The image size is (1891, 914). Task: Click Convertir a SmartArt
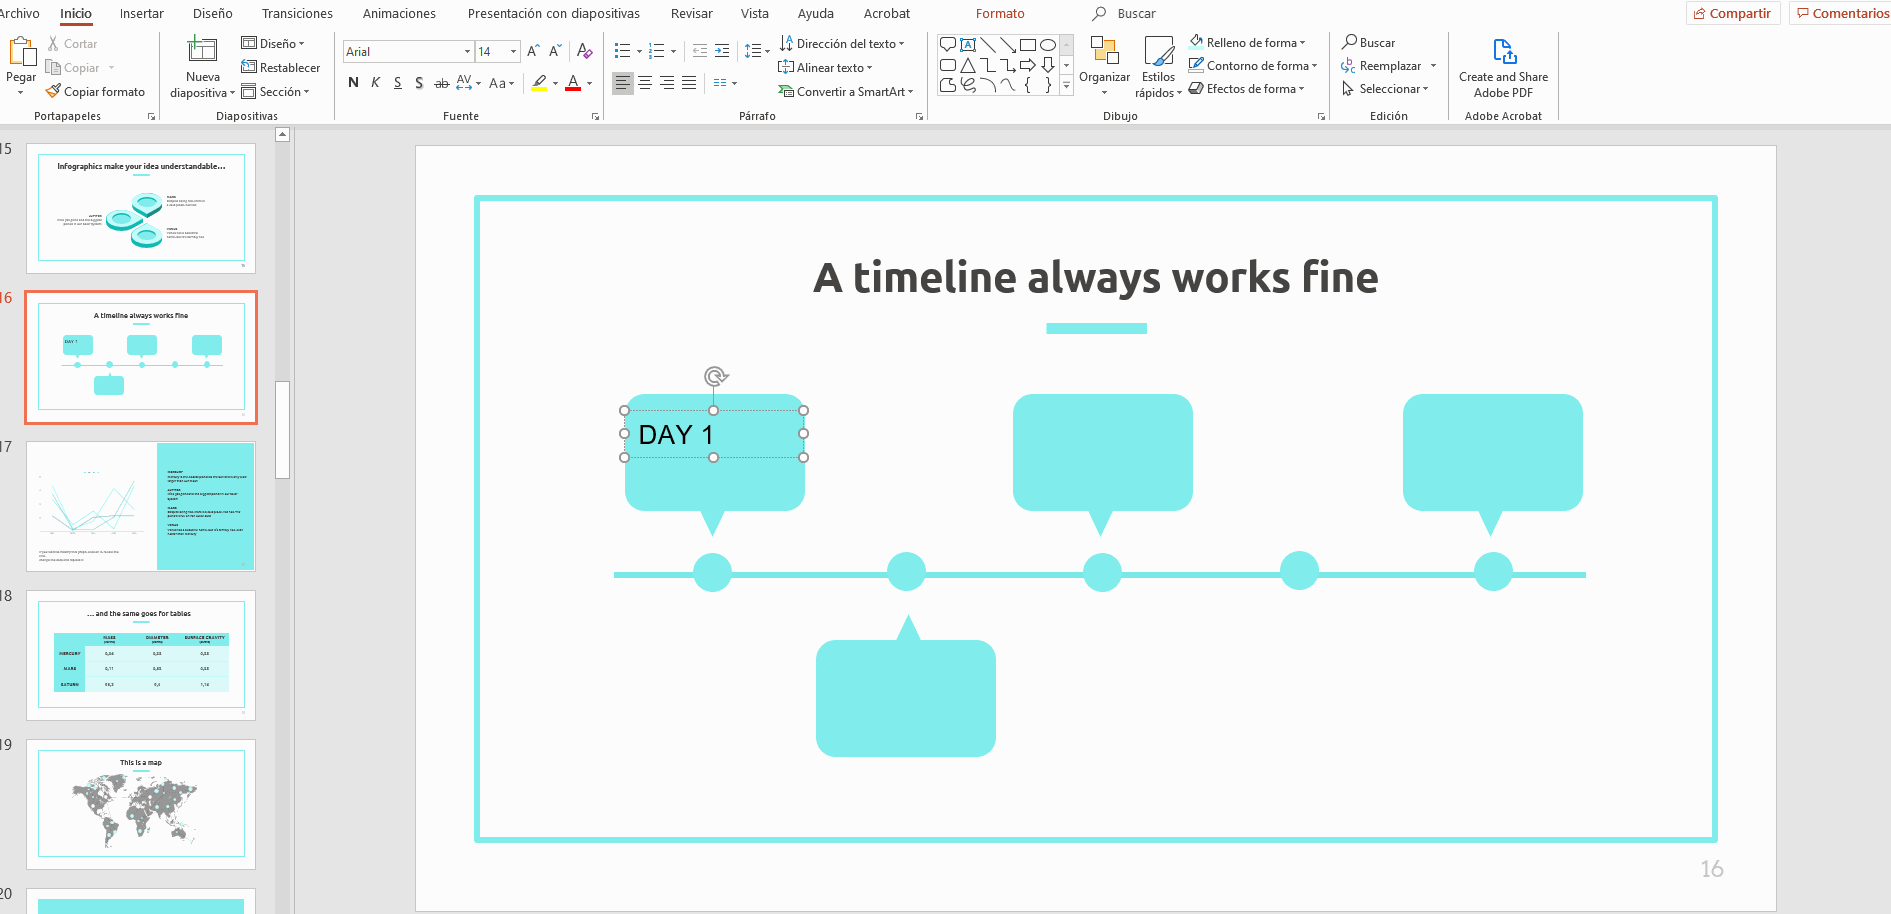click(x=846, y=92)
